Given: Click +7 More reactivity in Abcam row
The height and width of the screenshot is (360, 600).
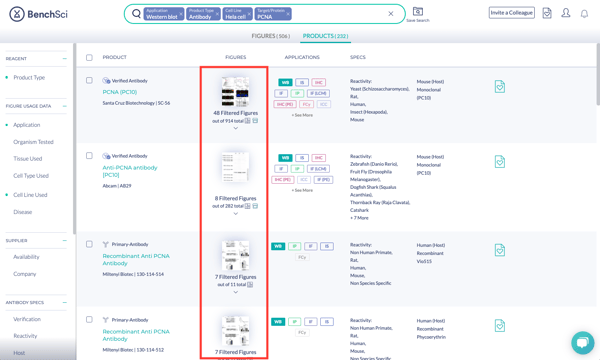Looking at the screenshot, I should click(x=359, y=218).
